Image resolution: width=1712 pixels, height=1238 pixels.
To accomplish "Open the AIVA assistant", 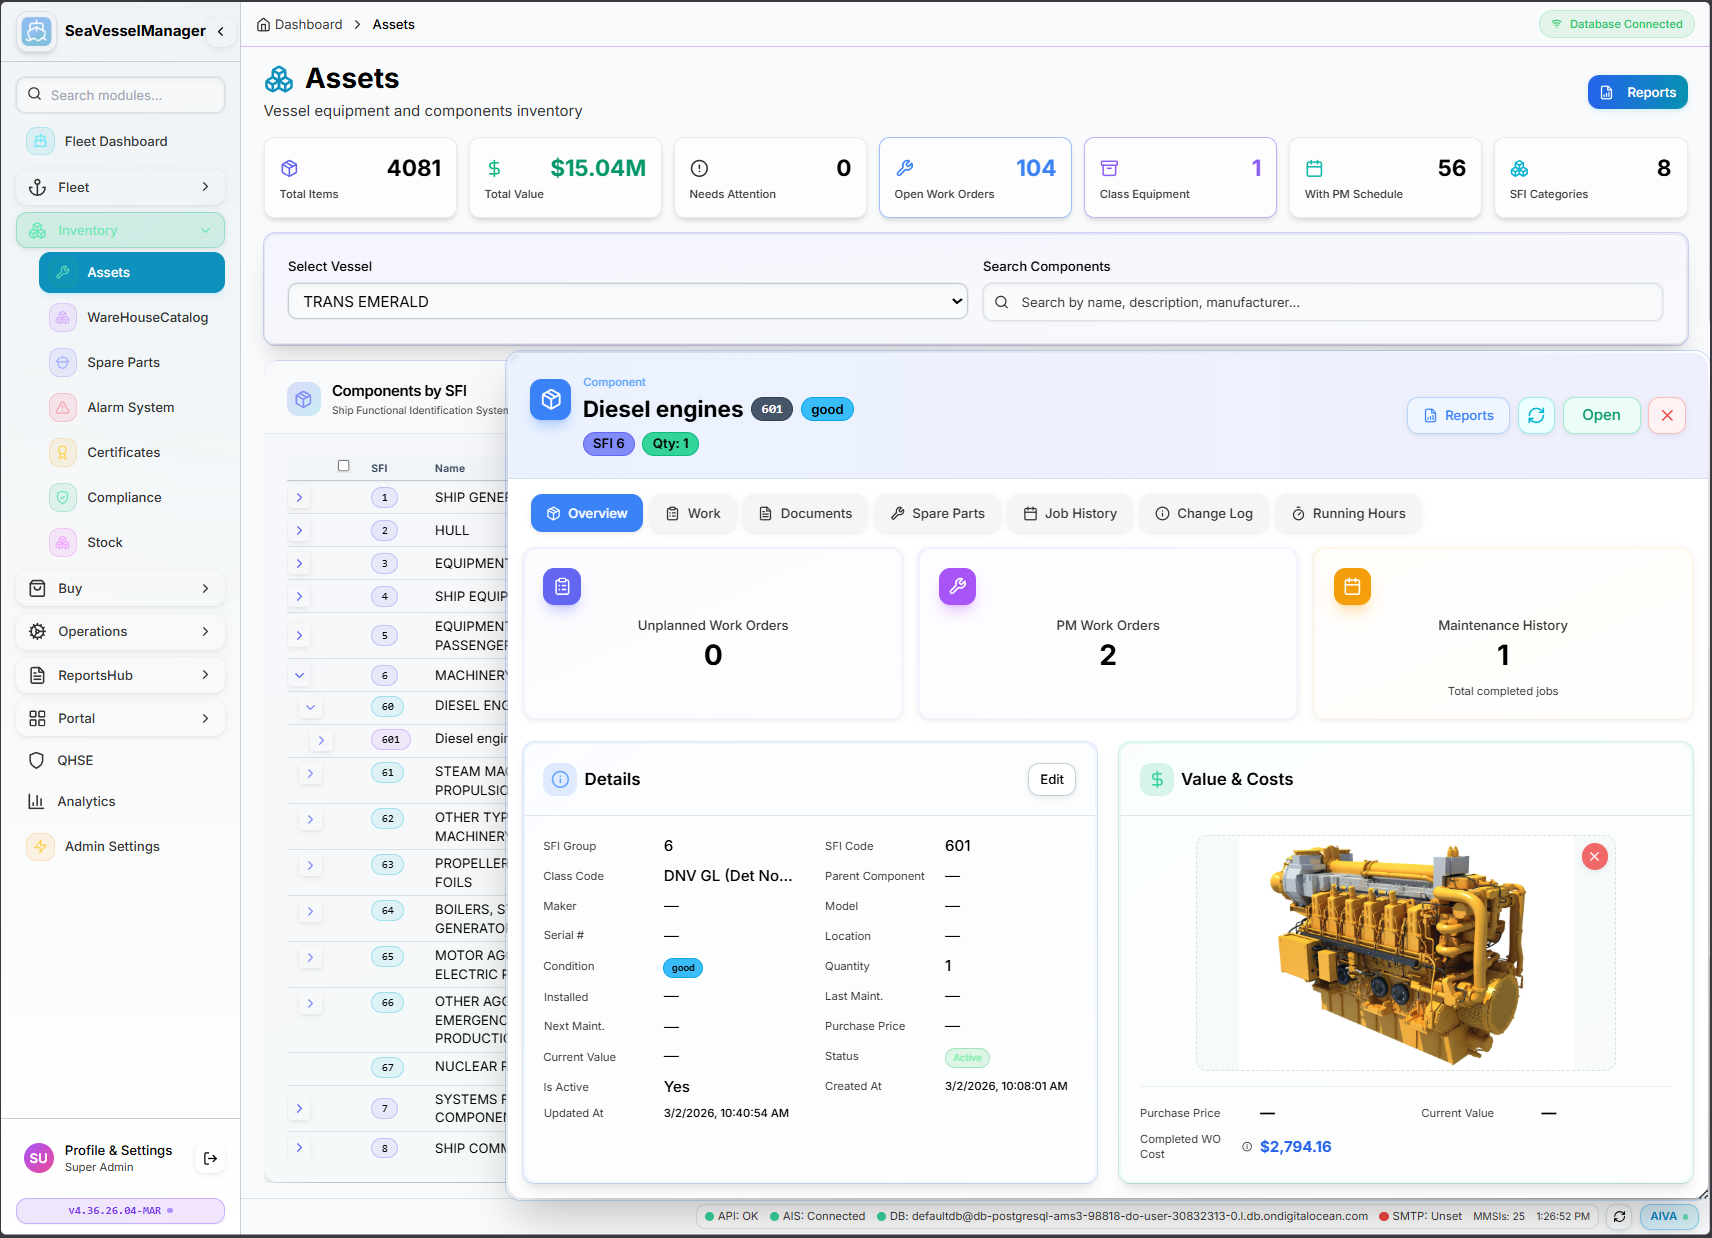I will (1667, 1217).
